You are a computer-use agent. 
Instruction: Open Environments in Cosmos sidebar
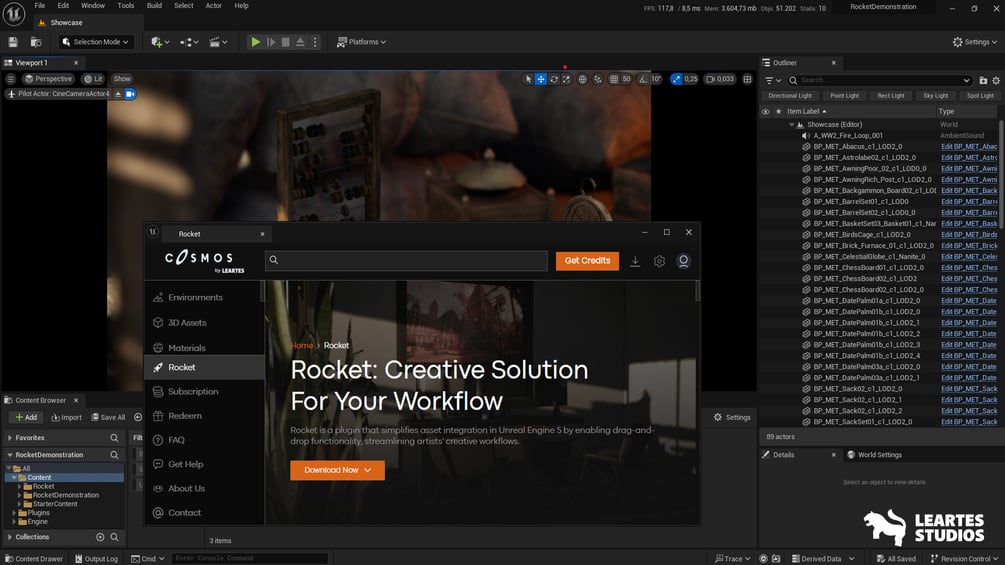pyautogui.click(x=195, y=298)
